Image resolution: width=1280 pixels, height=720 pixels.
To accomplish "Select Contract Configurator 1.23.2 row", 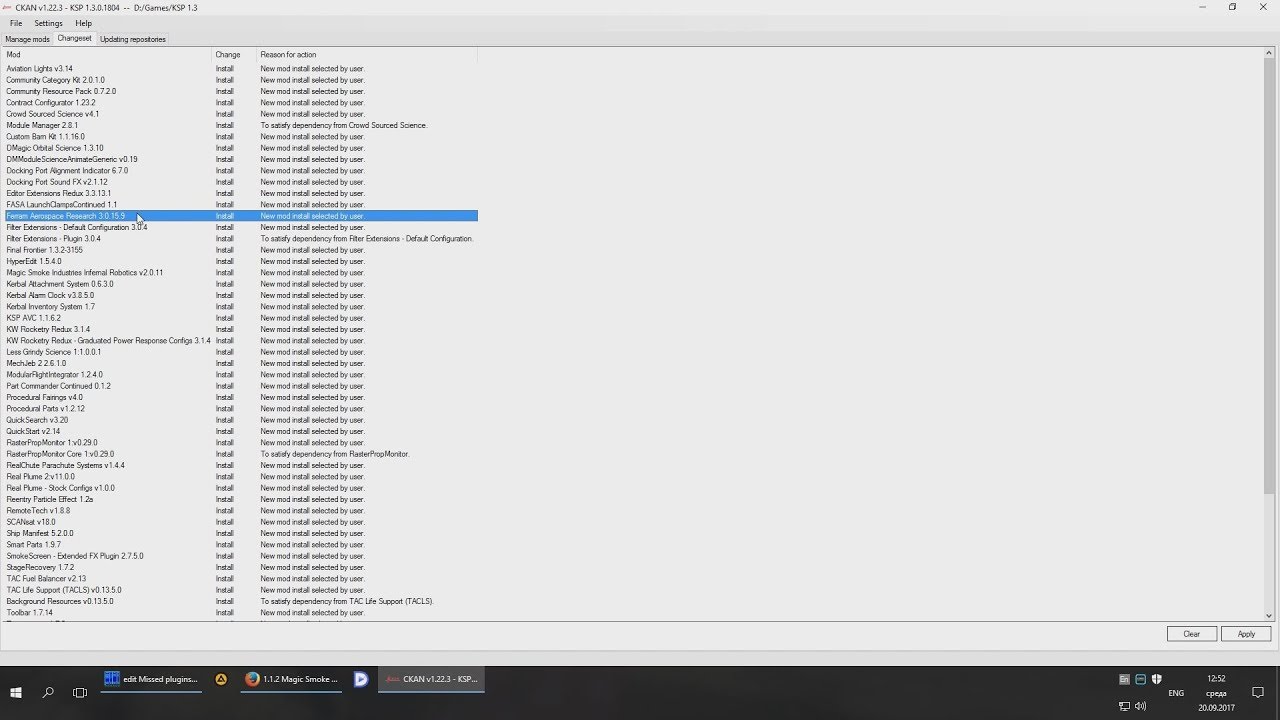I will 240,103.
